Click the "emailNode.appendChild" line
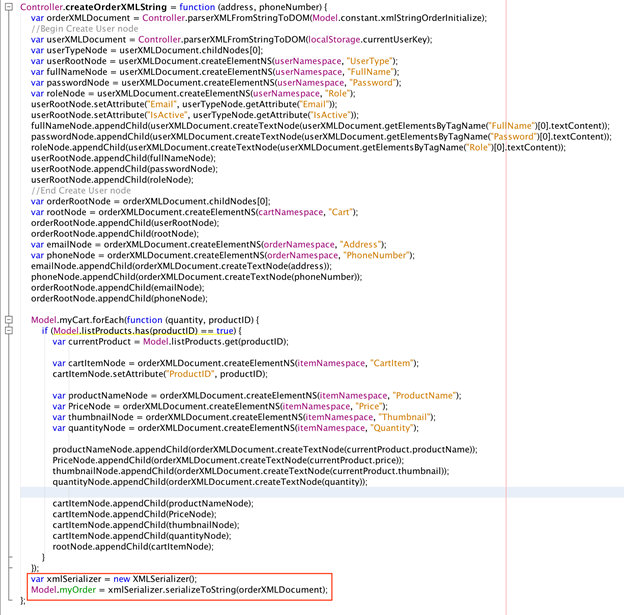Image resolution: width=624 pixels, height=615 pixels. pos(181,266)
